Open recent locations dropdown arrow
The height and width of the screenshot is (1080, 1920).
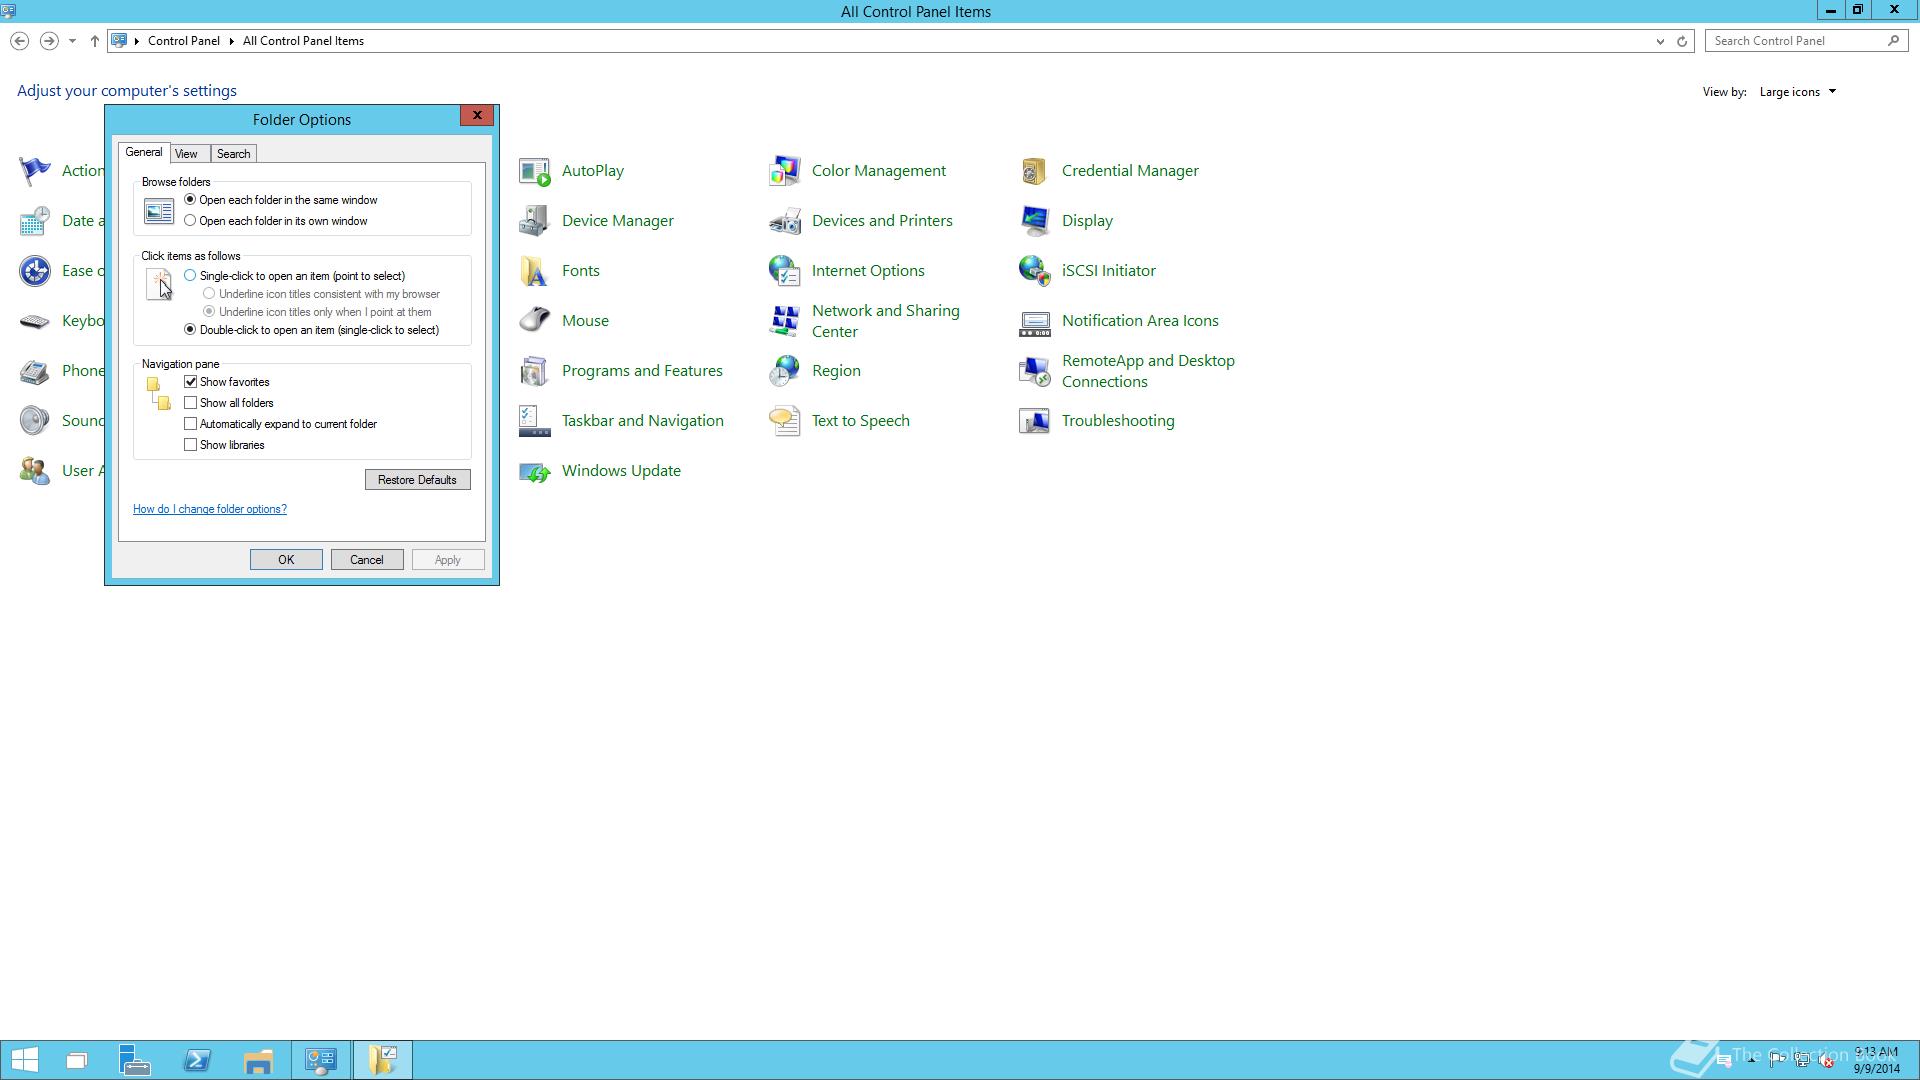(x=72, y=41)
